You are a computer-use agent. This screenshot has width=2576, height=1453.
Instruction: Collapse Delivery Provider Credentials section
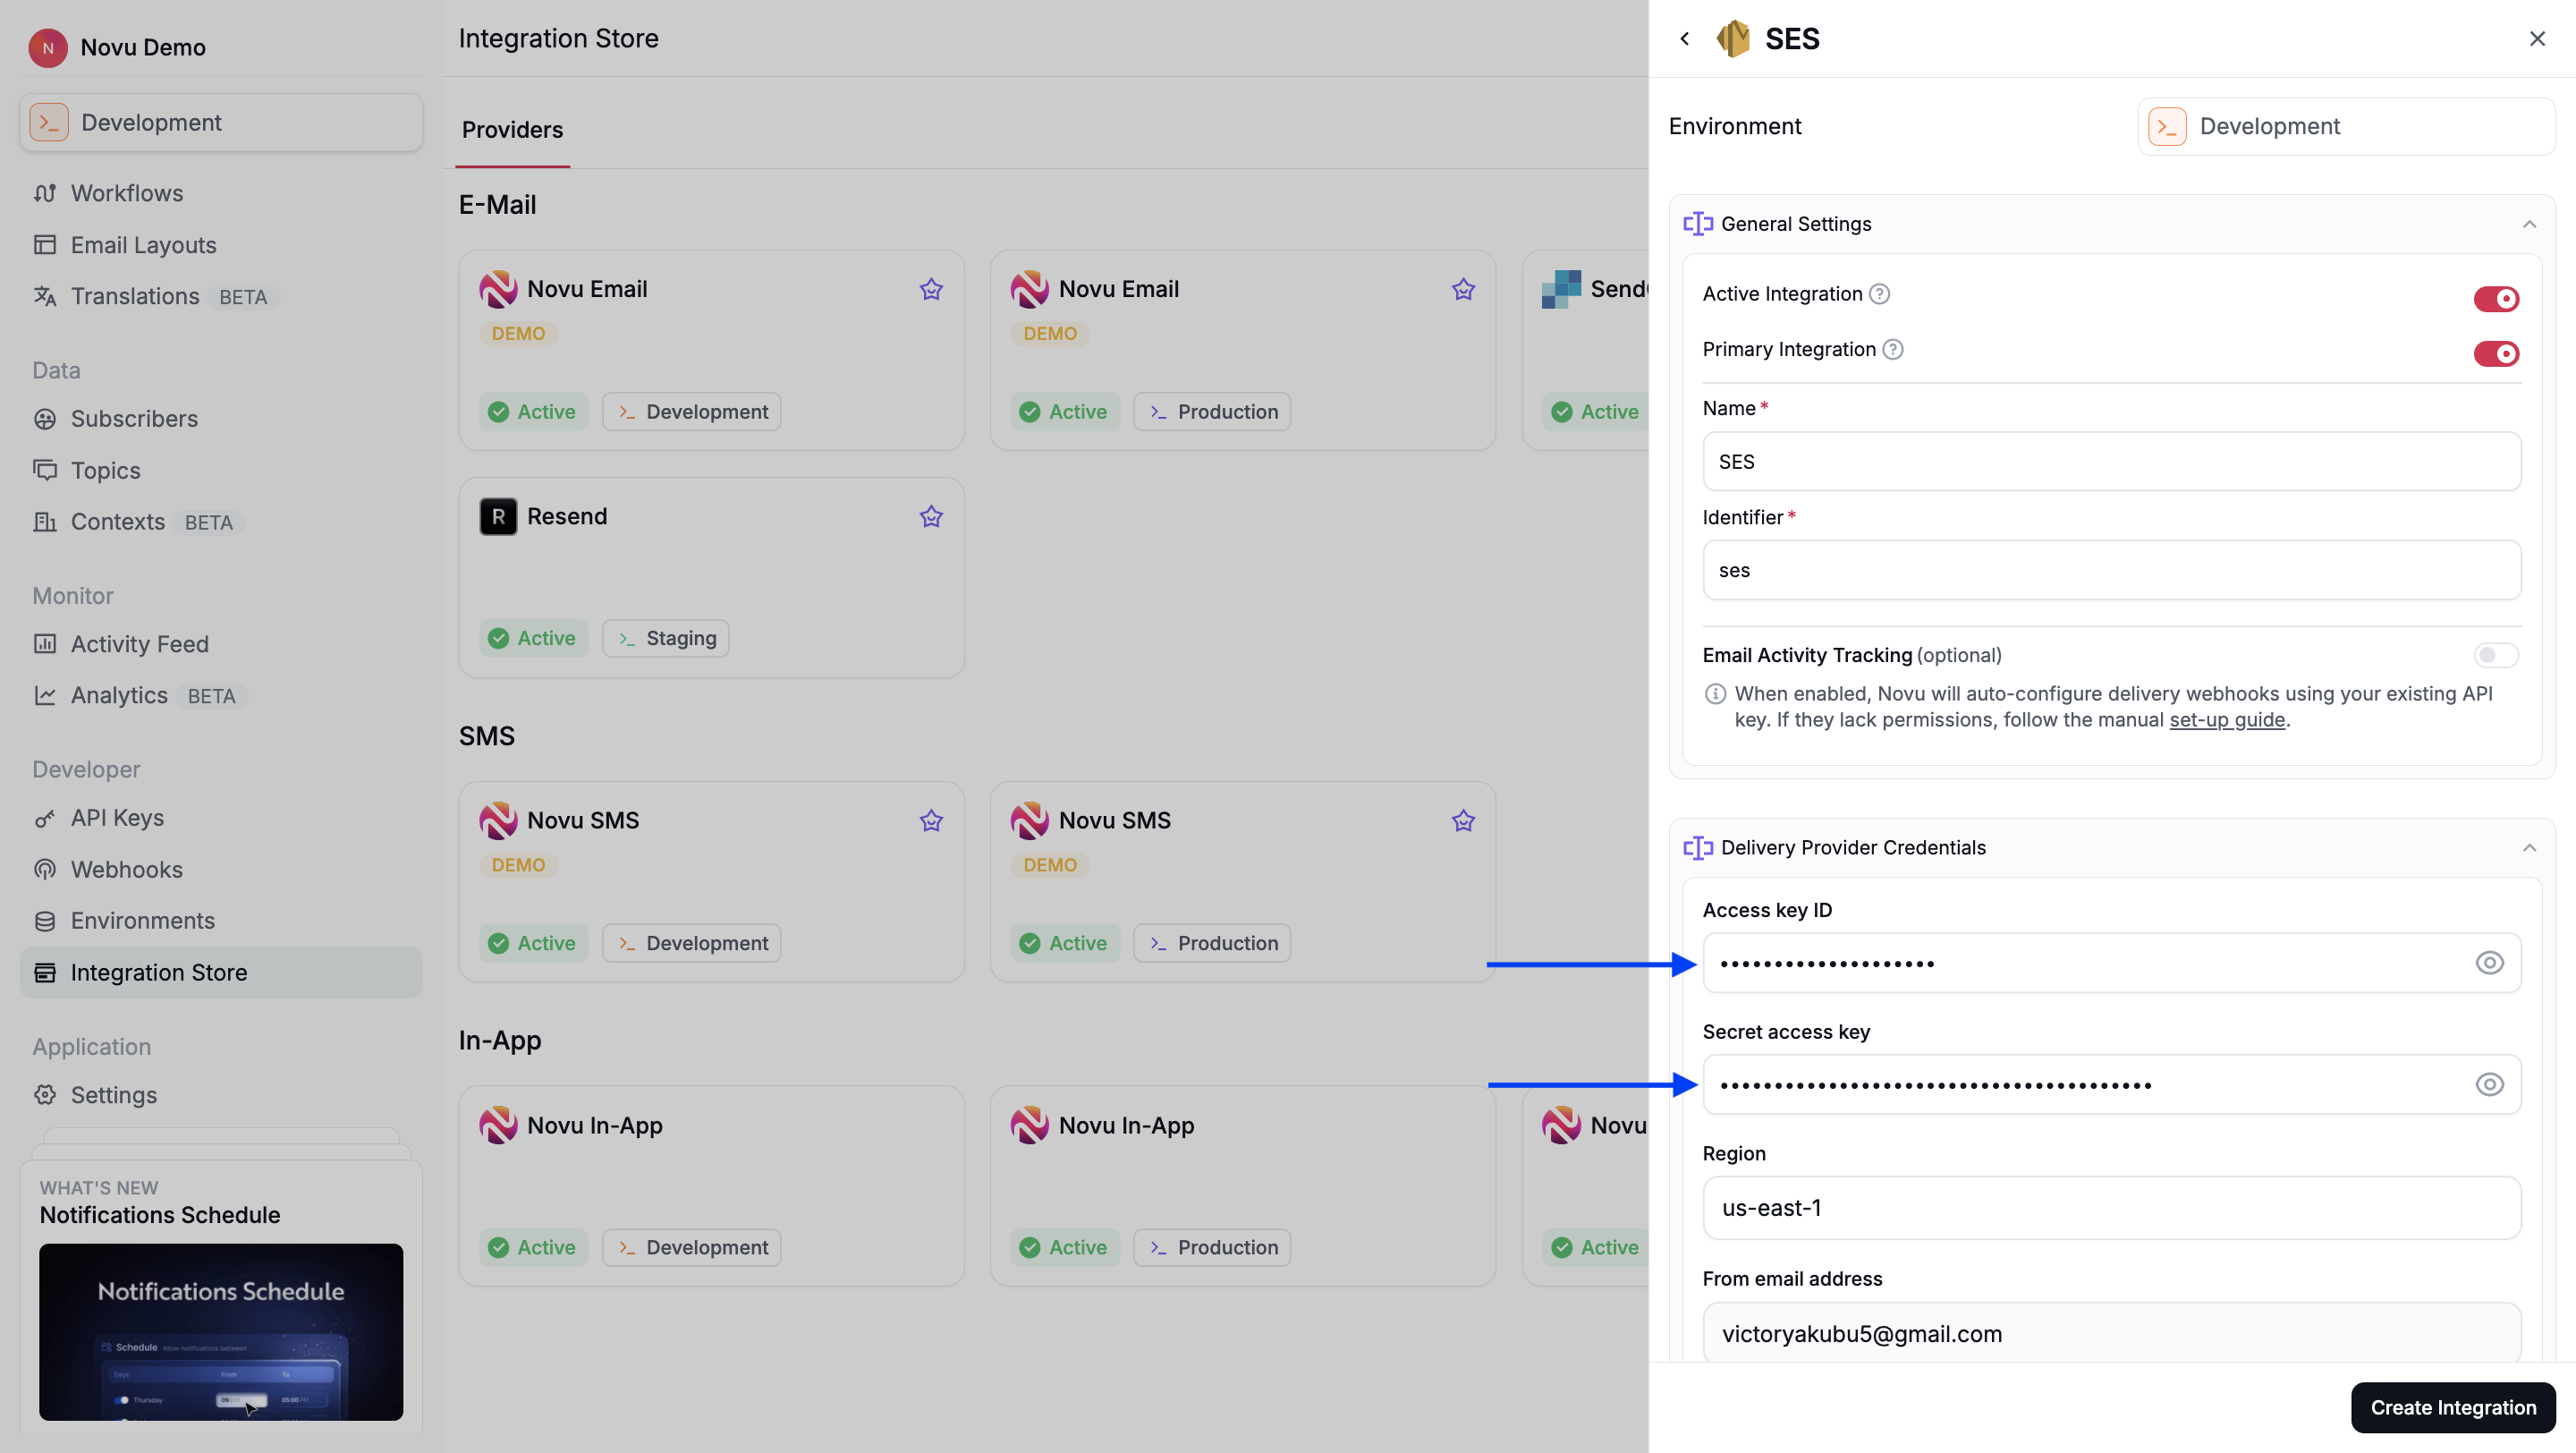(2529, 848)
